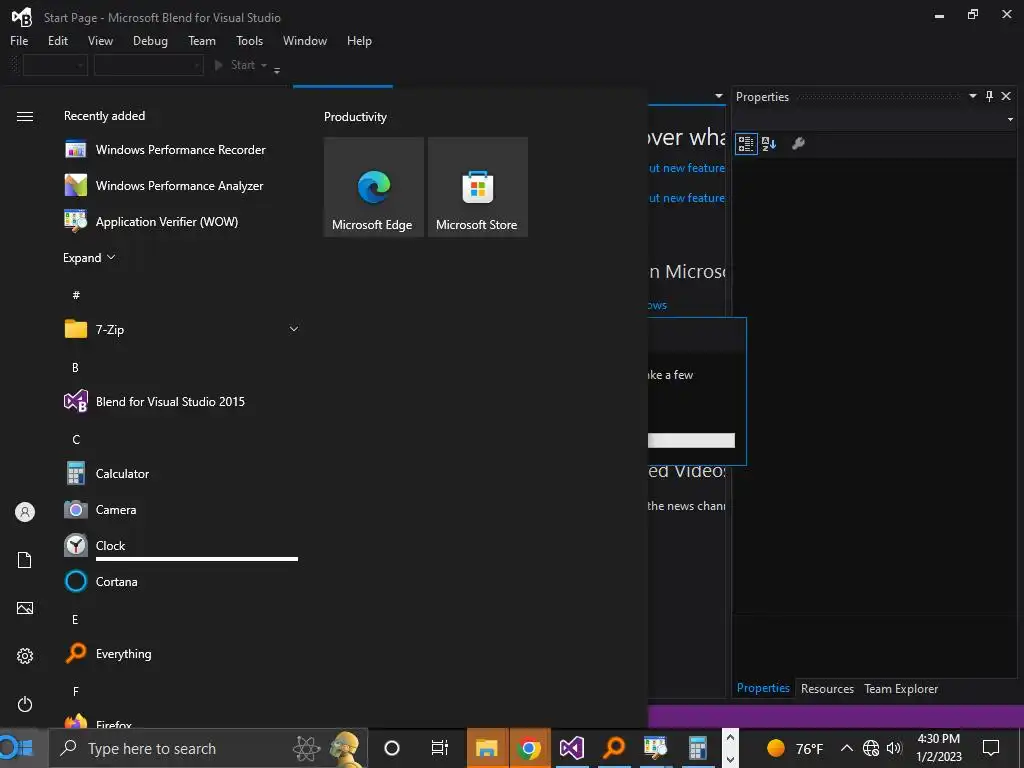This screenshot has height=768, width=1024.
Task: Open Cortana circle on the taskbar
Action: 392,748
